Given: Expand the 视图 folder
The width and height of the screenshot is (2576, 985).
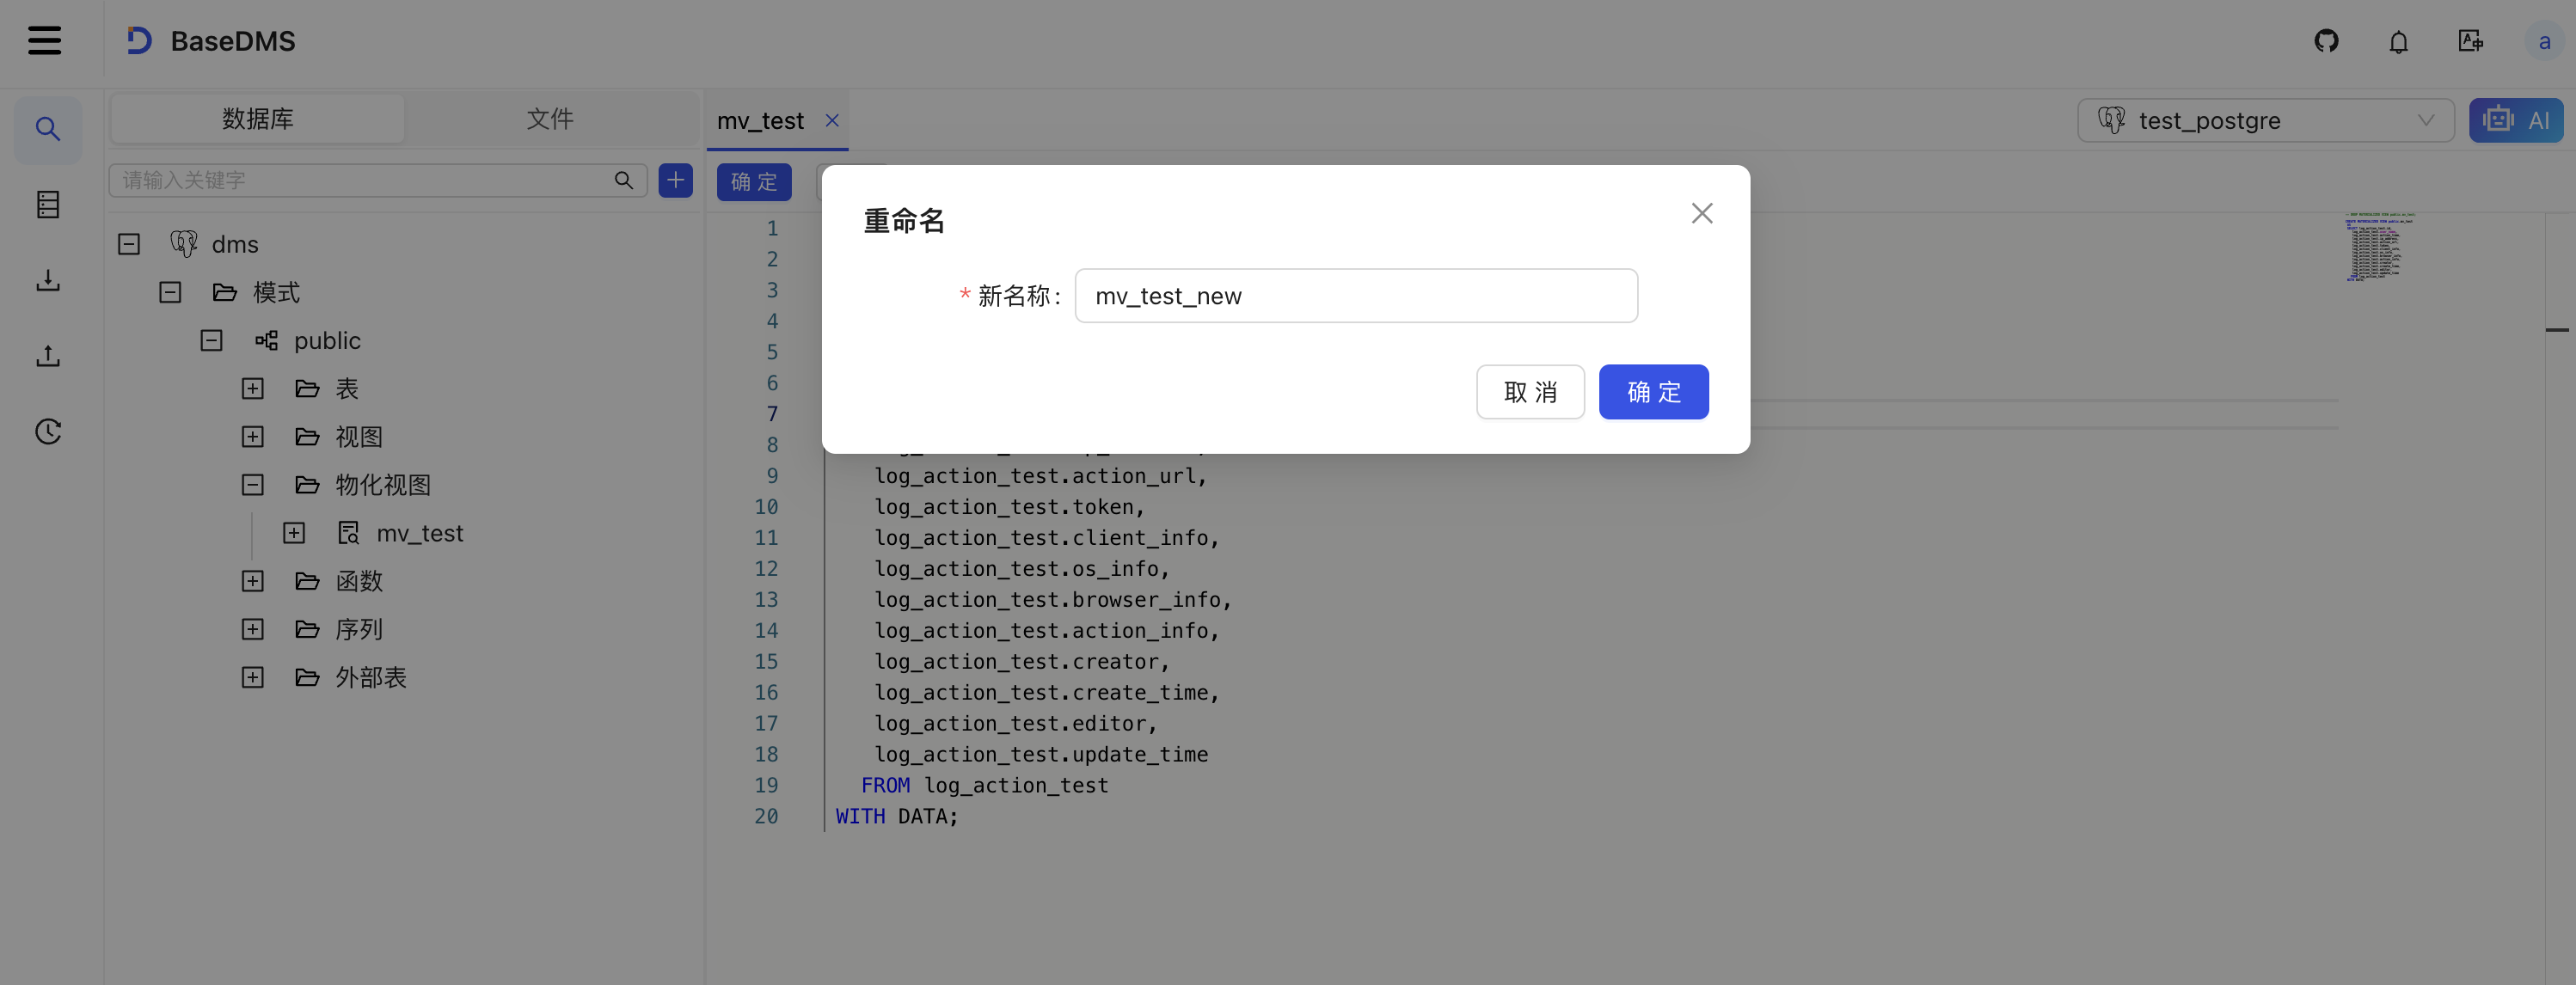Looking at the screenshot, I should (x=253, y=437).
